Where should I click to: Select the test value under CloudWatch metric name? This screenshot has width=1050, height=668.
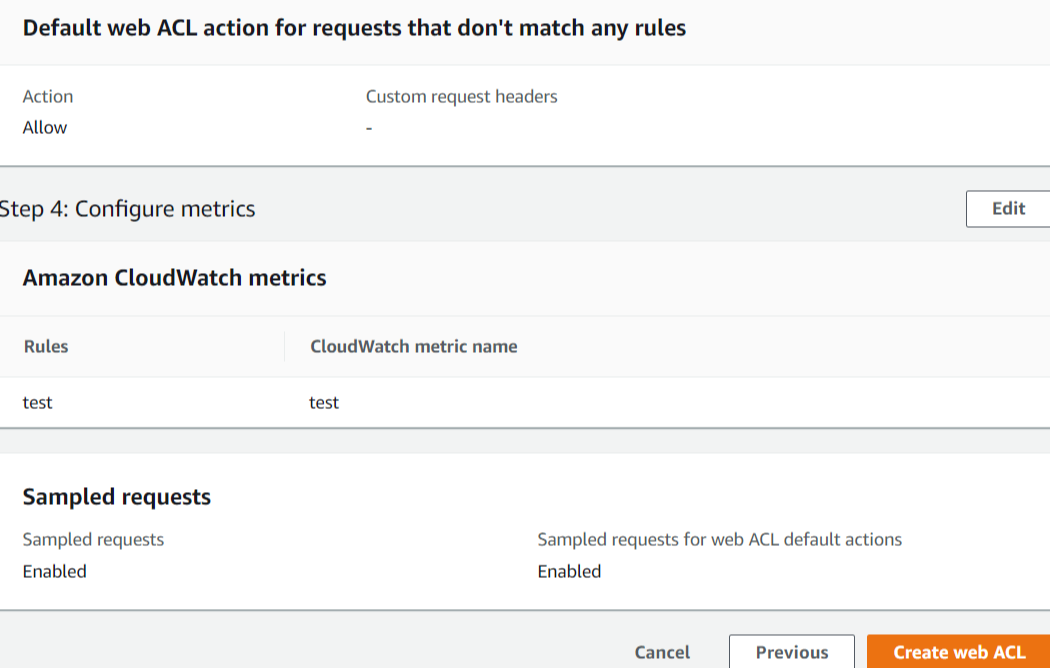coord(324,403)
